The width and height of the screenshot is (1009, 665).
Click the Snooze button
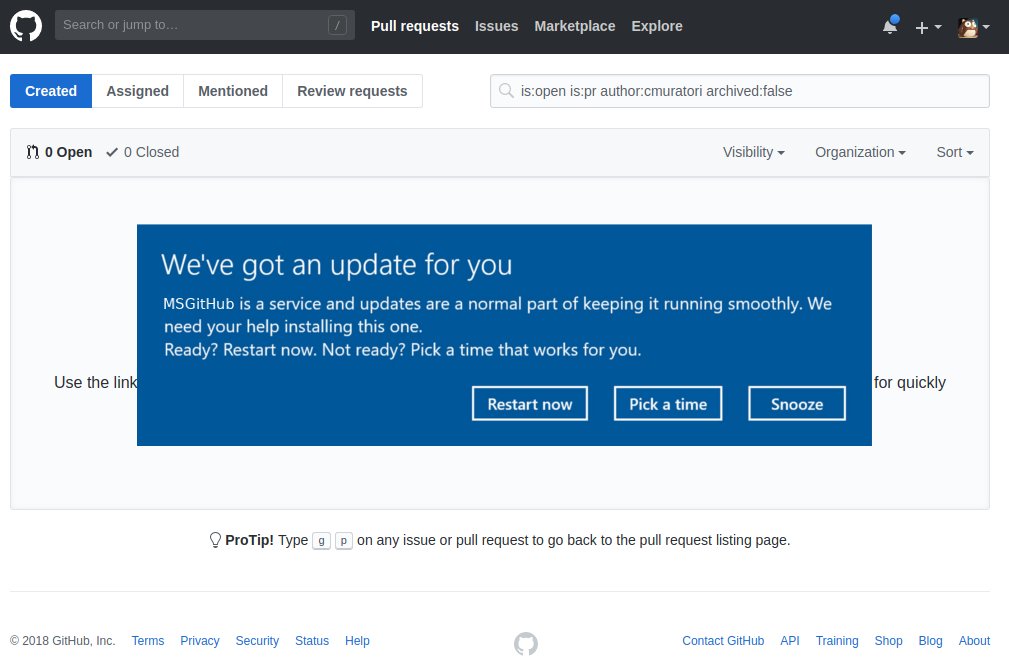point(797,404)
